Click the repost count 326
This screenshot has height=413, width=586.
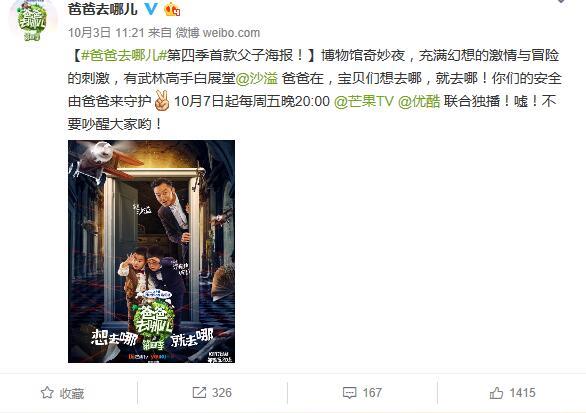coord(222,393)
